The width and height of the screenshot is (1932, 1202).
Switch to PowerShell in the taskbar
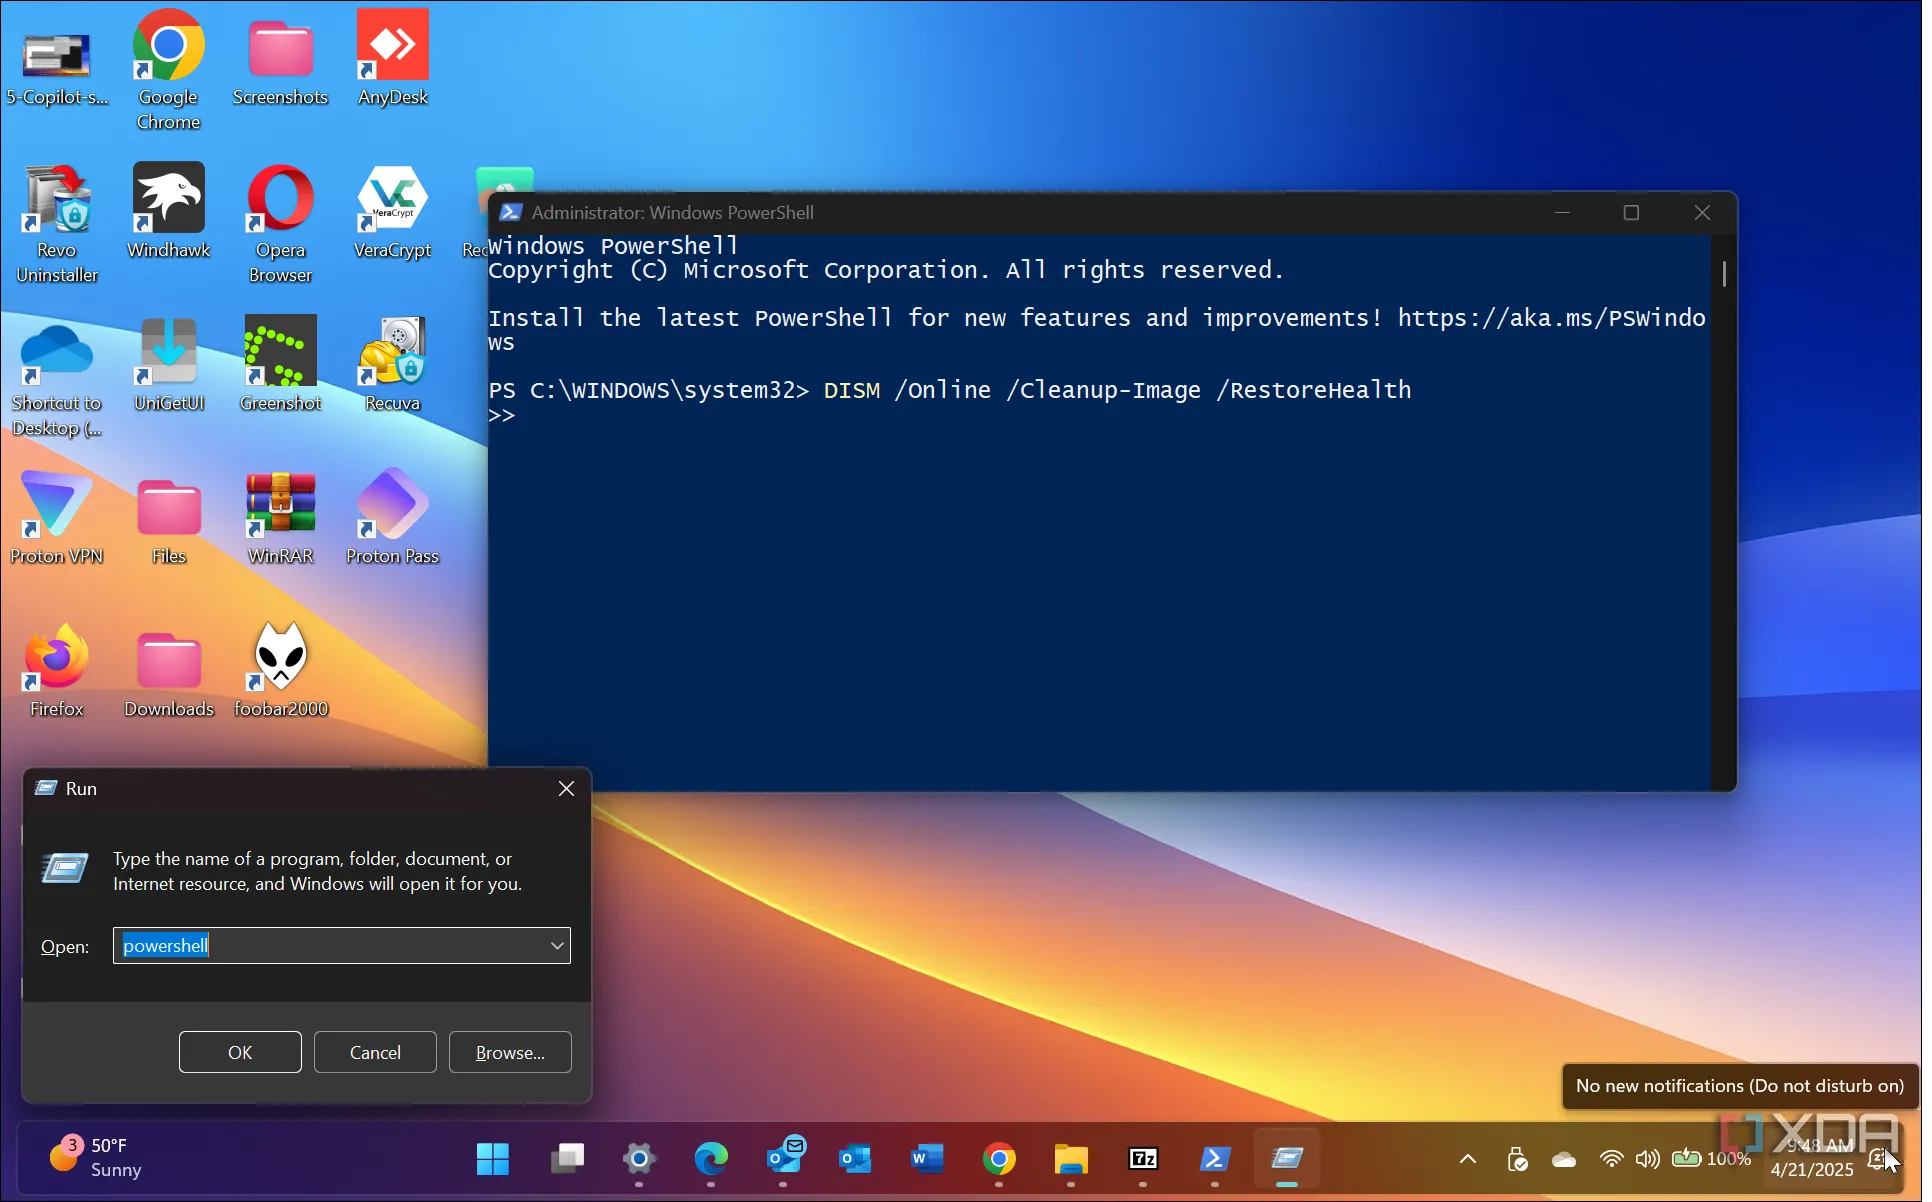tap(1215, 1159)
